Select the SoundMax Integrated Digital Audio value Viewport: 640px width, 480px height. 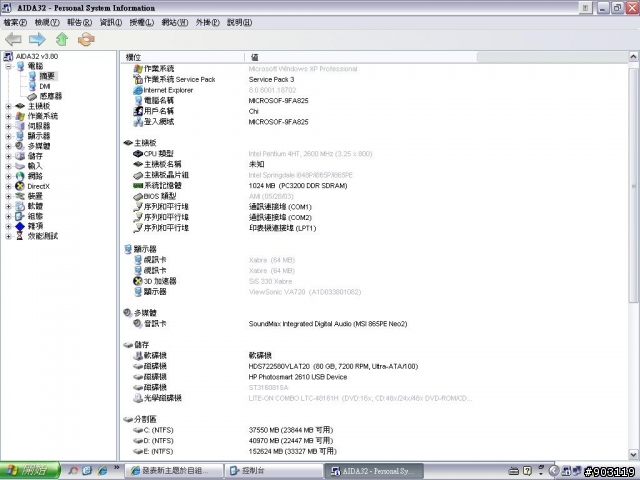[328, 324]
